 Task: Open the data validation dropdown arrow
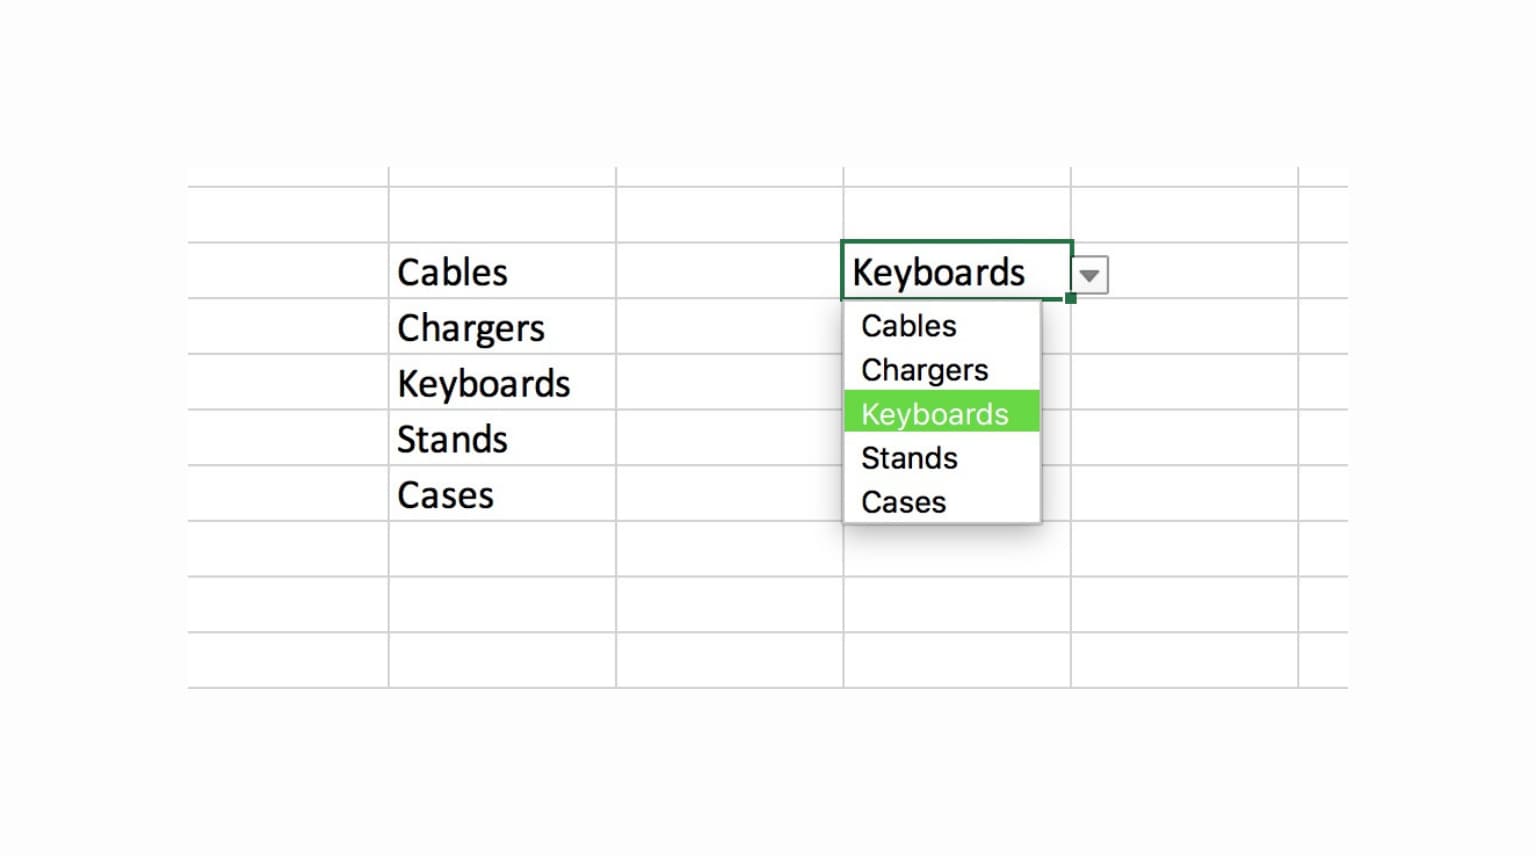[1089, 275]
